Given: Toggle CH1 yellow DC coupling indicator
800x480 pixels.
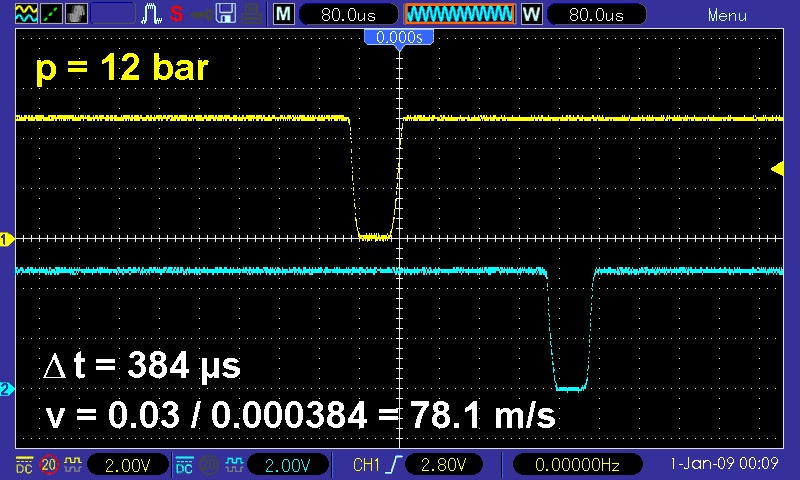Looking at the screenshot, I should (x=23, y=464).
